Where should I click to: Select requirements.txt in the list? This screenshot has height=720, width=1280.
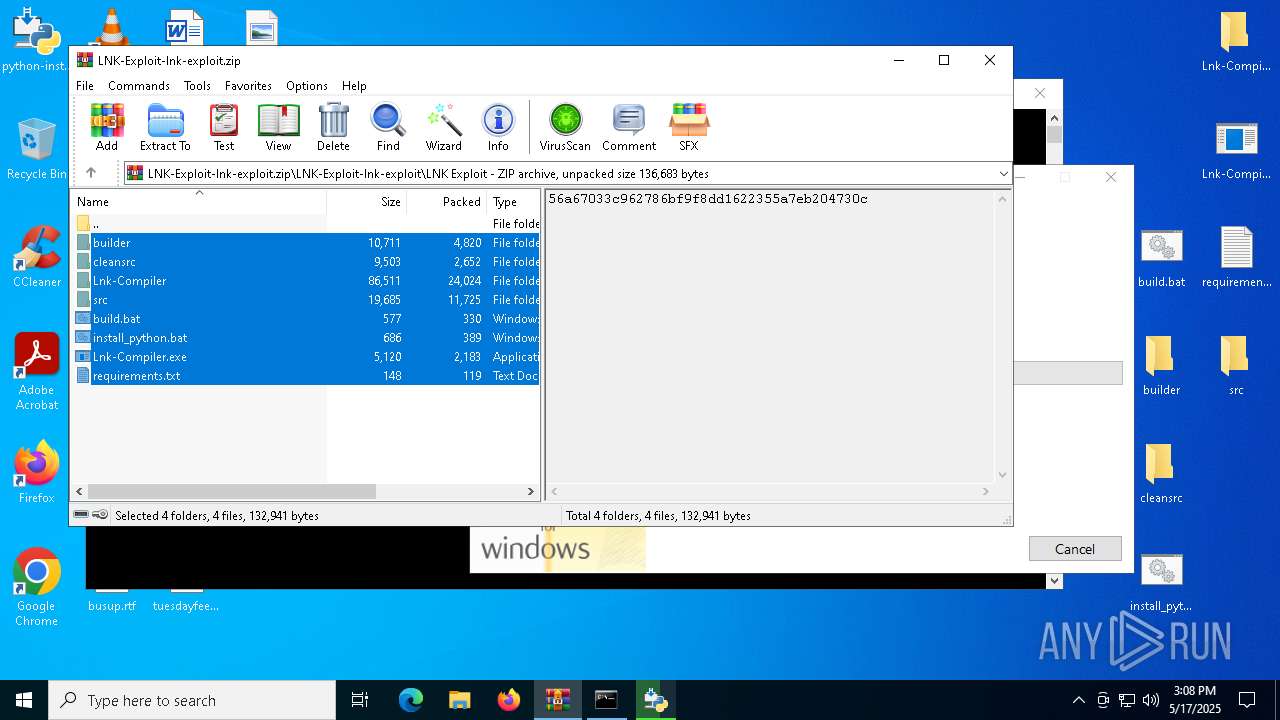(x=306, y=376)
